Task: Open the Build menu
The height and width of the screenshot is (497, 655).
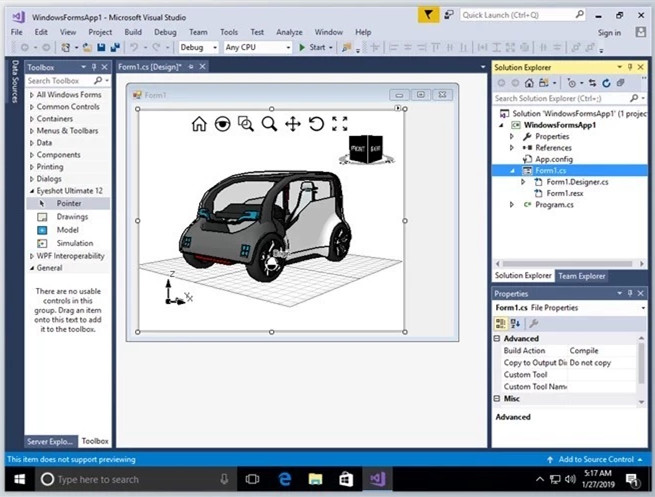Action: click(133, 32)
